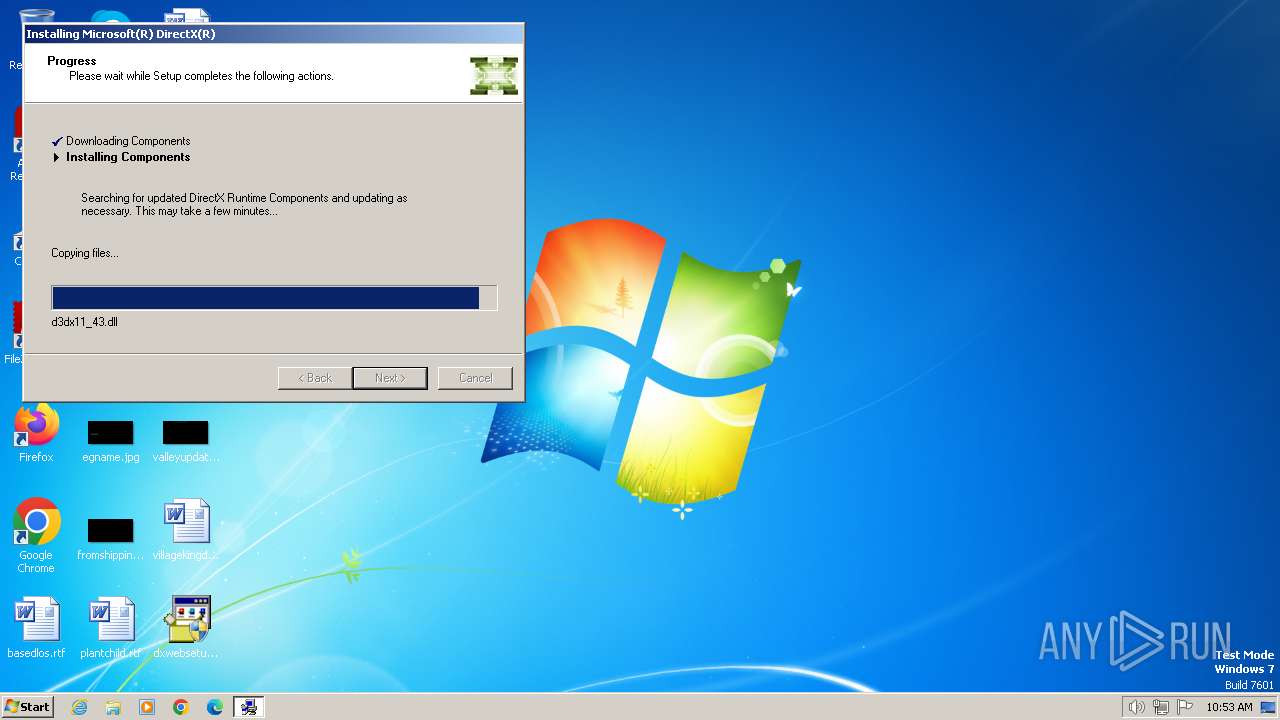This screenshot has height=720, width=1280.
Task: Click the Copying files... status text
Action: [x=85, y=253]
